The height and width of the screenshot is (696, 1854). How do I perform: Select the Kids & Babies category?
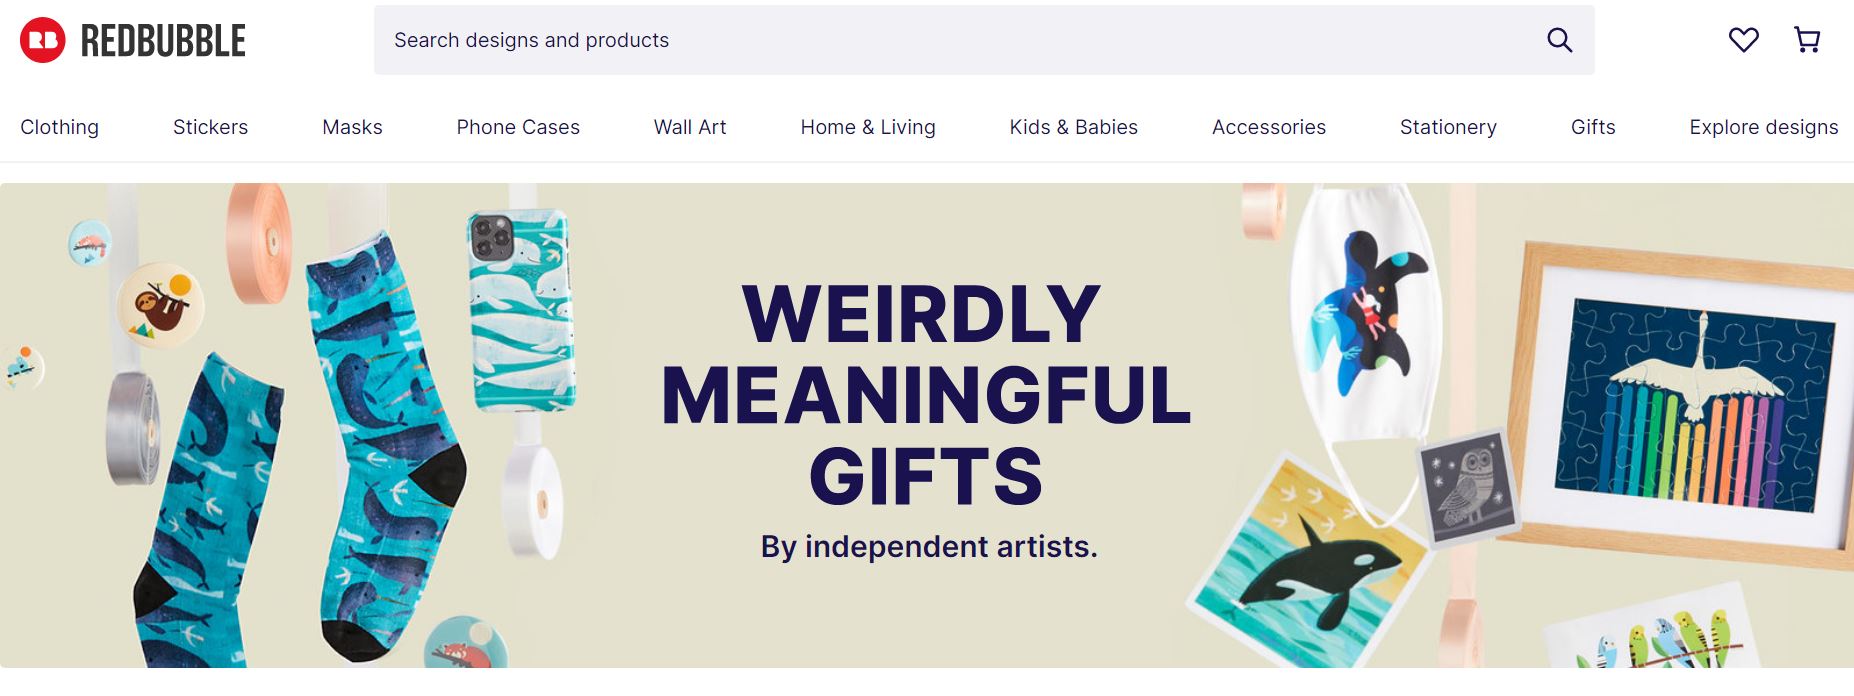tap(1073, 127)
